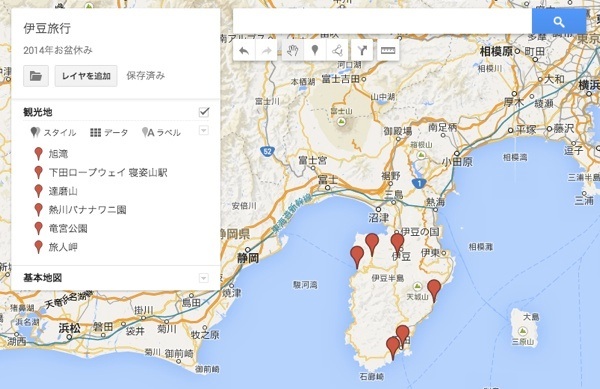The image size is (600, 389).
Task: Select 旭滝 in the place list
Action: tap(58, 154)
